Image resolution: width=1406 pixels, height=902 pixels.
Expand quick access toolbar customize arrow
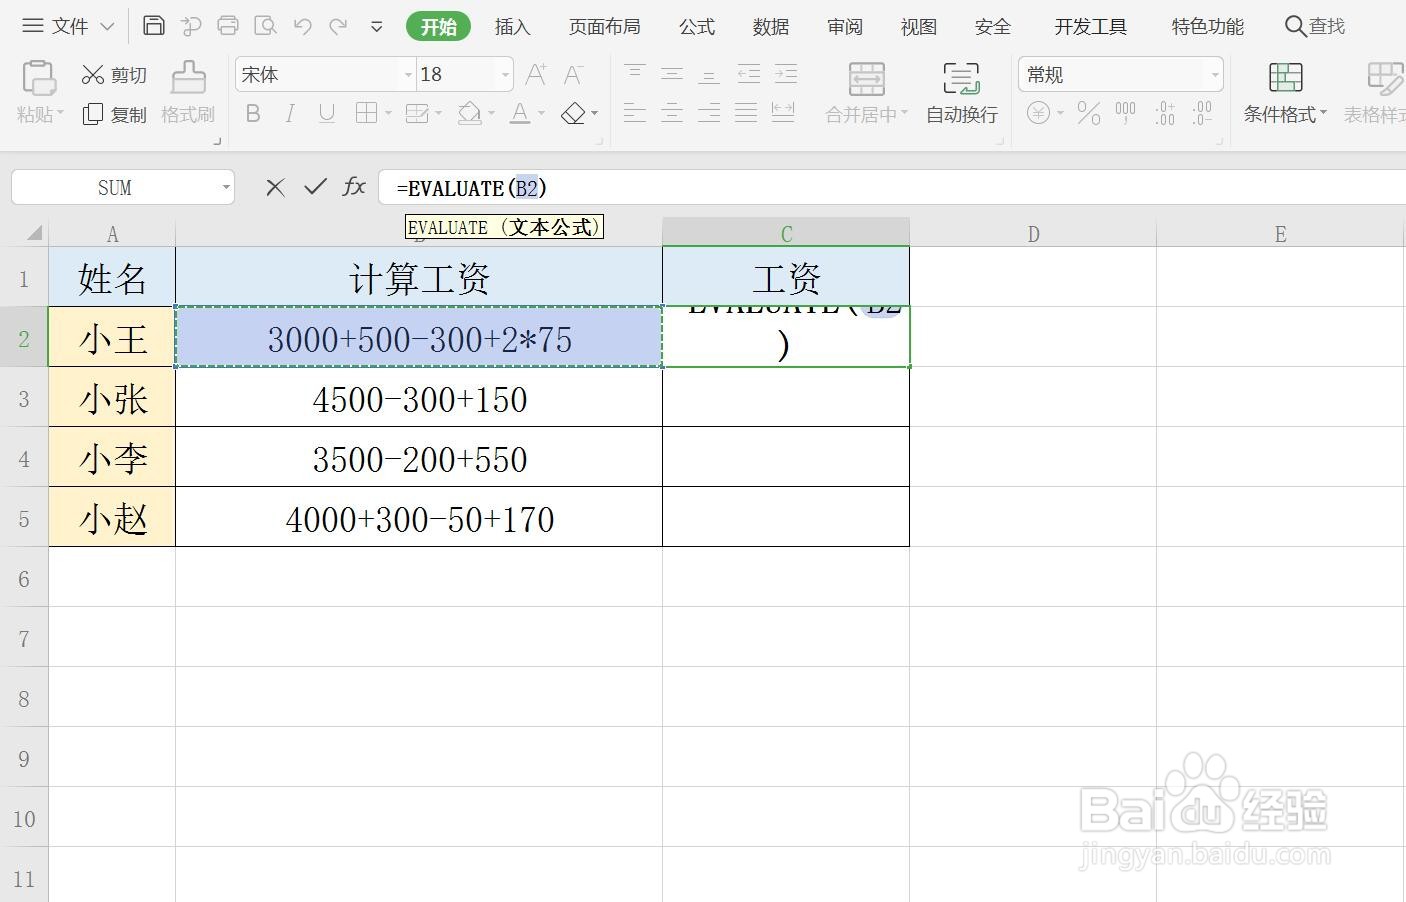377,27
